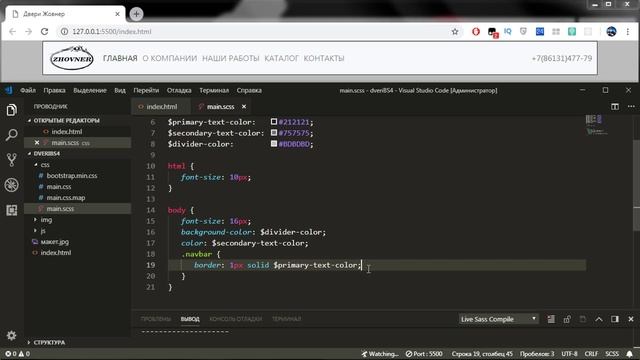Open the Выделение menu

(x=90, y=90)
